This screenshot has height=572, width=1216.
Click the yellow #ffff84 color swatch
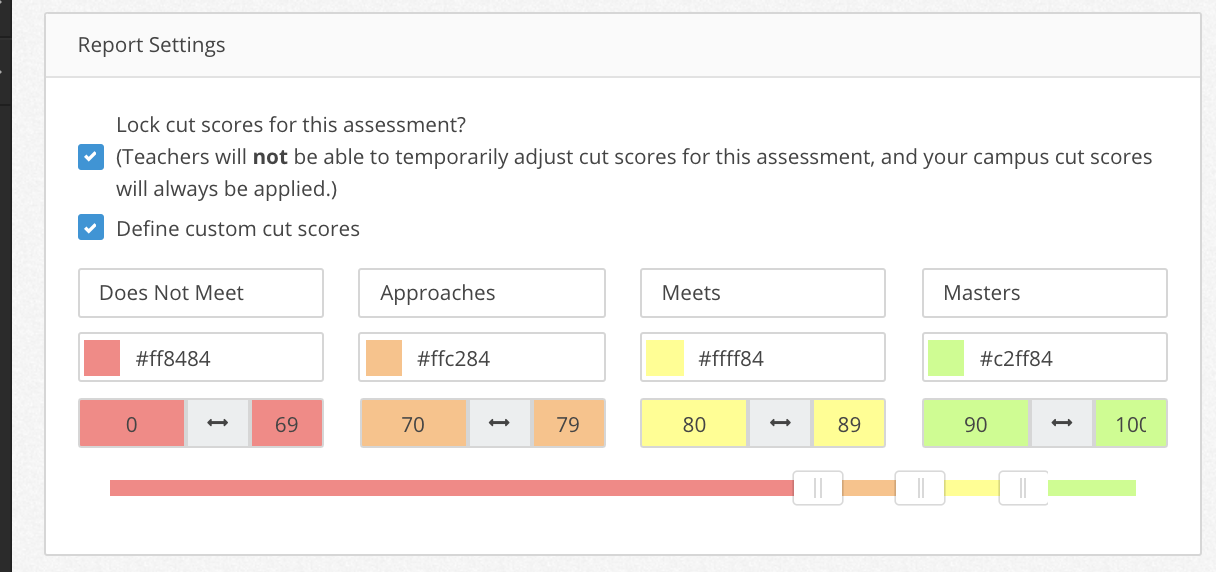coord(665,358)
